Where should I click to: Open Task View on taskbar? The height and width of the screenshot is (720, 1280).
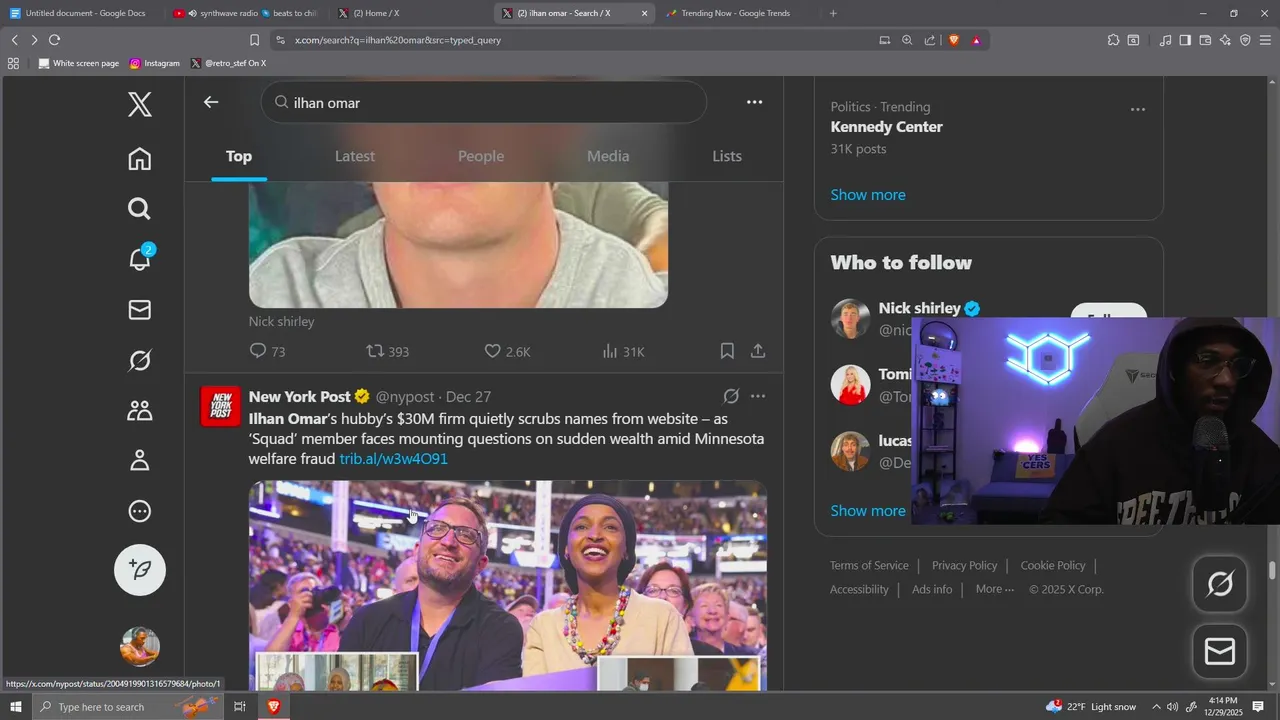[x=240, y=707]
